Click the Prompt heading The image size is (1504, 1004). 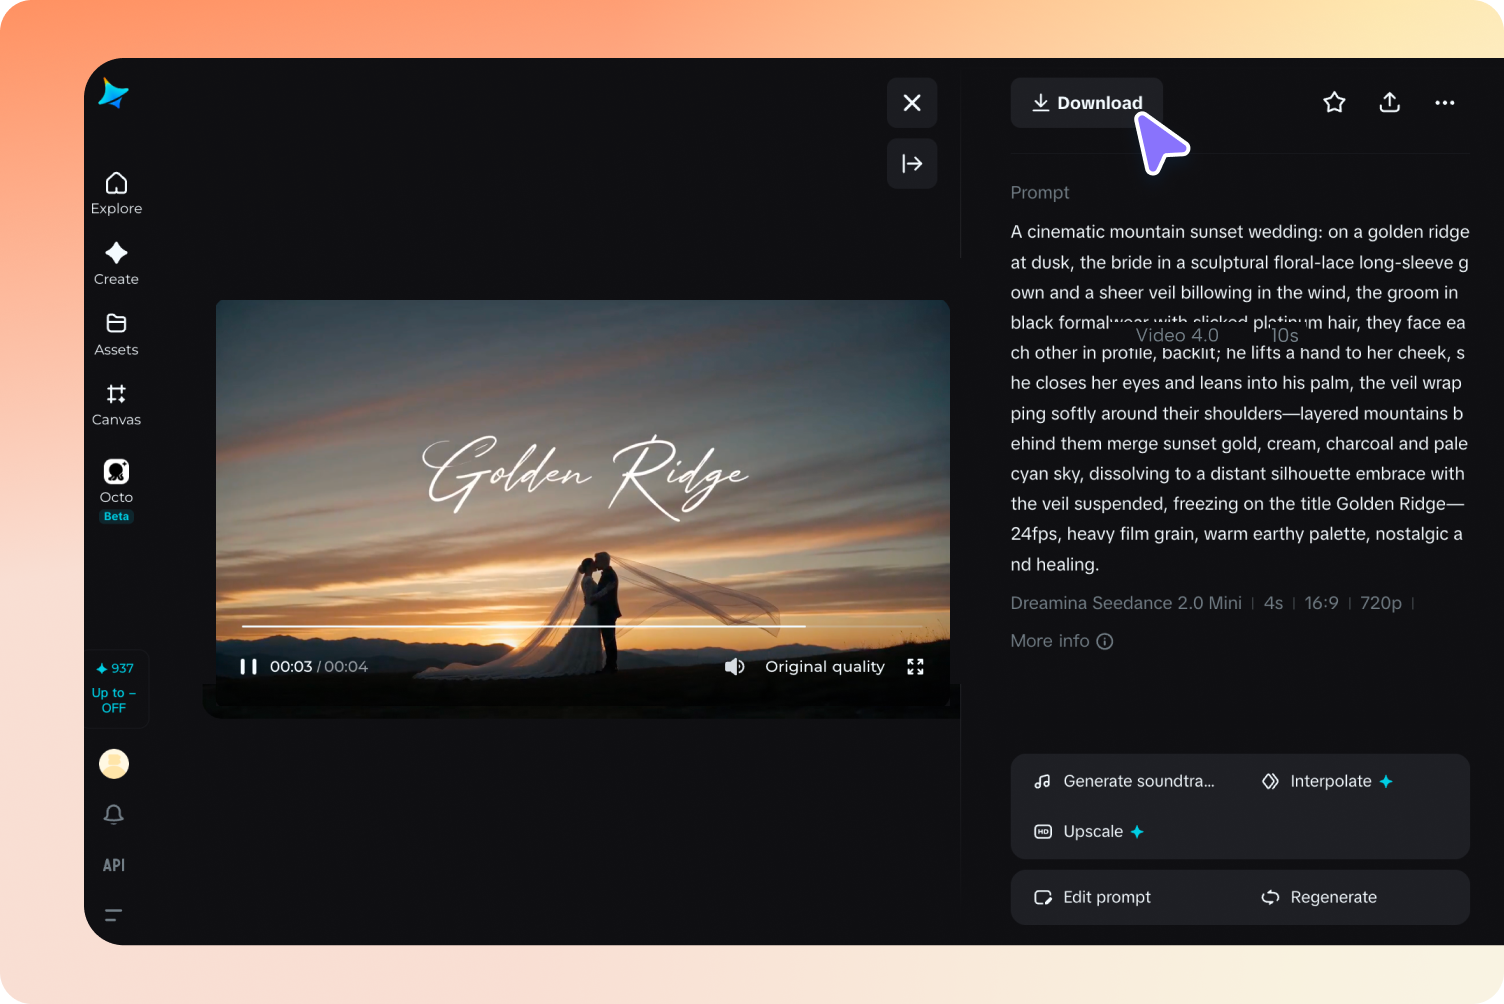(1040, 192)
